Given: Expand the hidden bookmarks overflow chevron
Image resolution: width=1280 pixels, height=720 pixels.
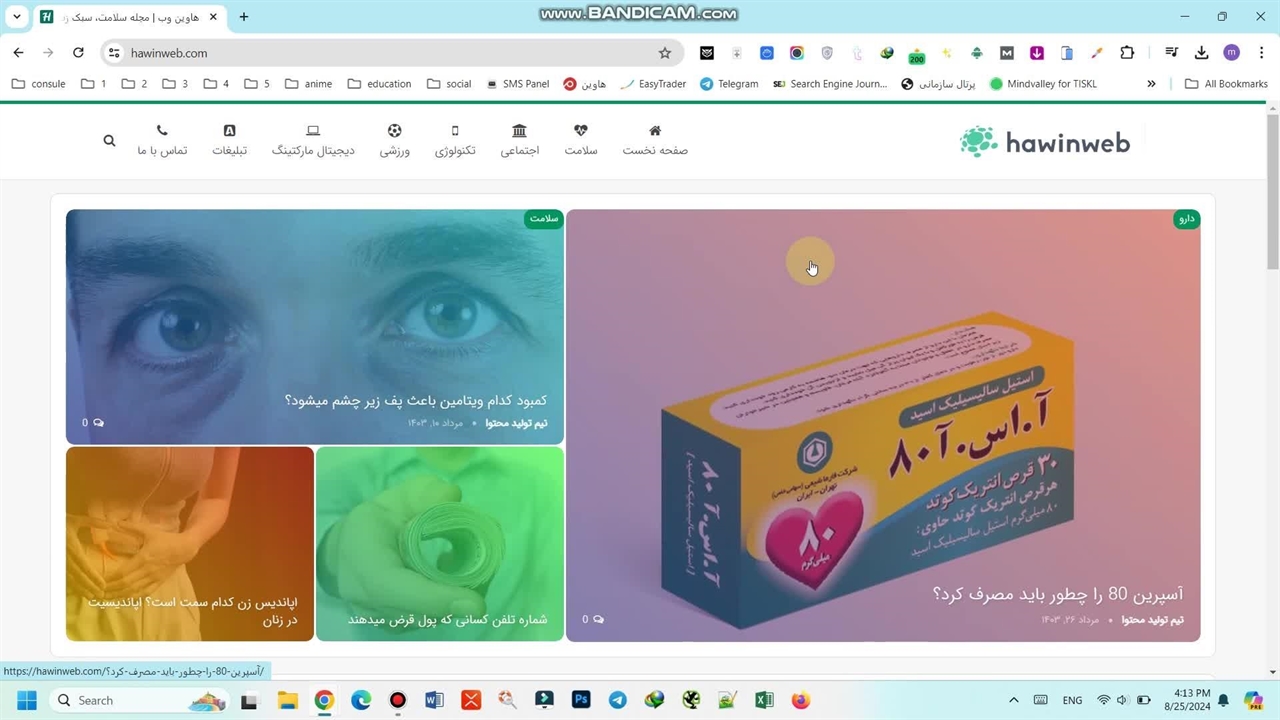Looking at the screenshot, I should pos(1151,84).
